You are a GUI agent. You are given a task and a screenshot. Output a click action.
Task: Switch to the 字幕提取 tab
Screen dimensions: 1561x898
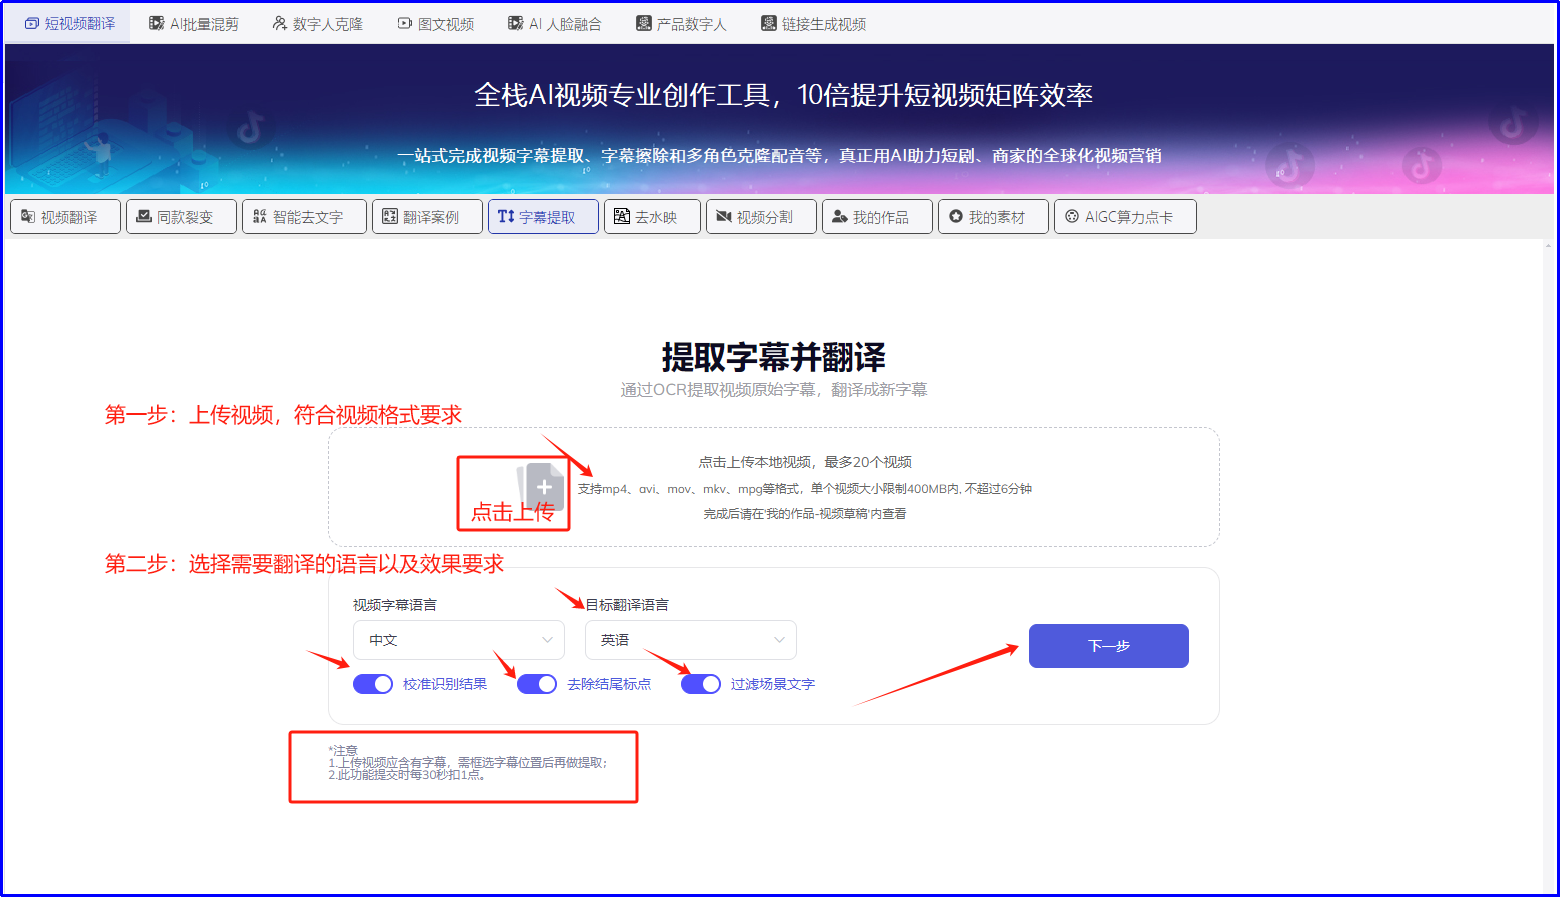click(543, 216)
